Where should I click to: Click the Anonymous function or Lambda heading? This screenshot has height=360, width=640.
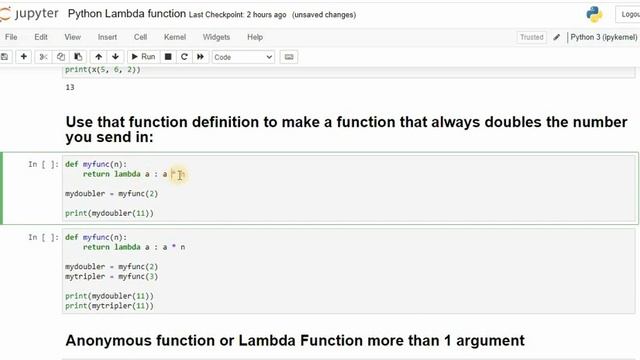click(295, 340)
